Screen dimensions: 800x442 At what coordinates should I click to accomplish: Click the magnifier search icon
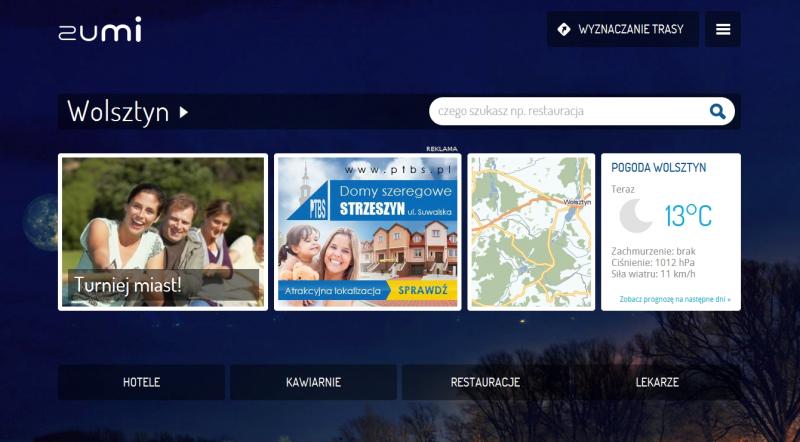(x=717, y=111)
